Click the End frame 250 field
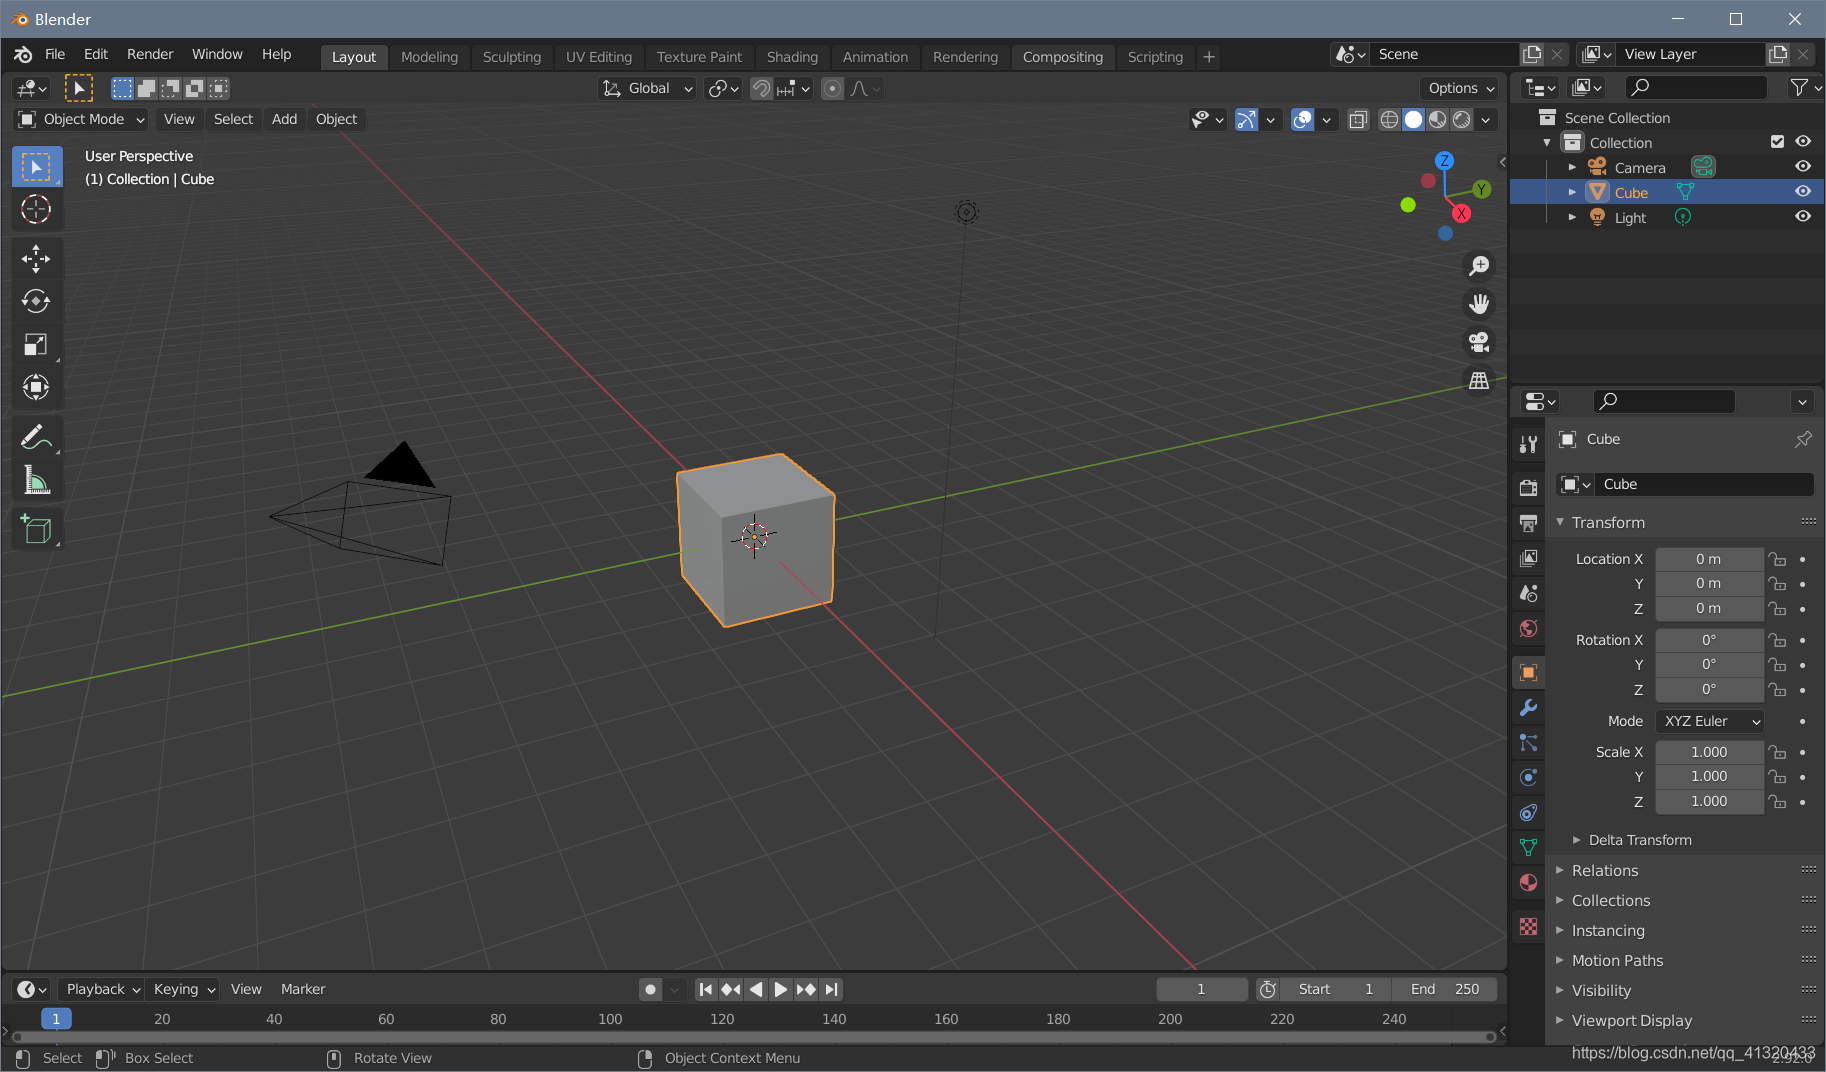 1445,989
